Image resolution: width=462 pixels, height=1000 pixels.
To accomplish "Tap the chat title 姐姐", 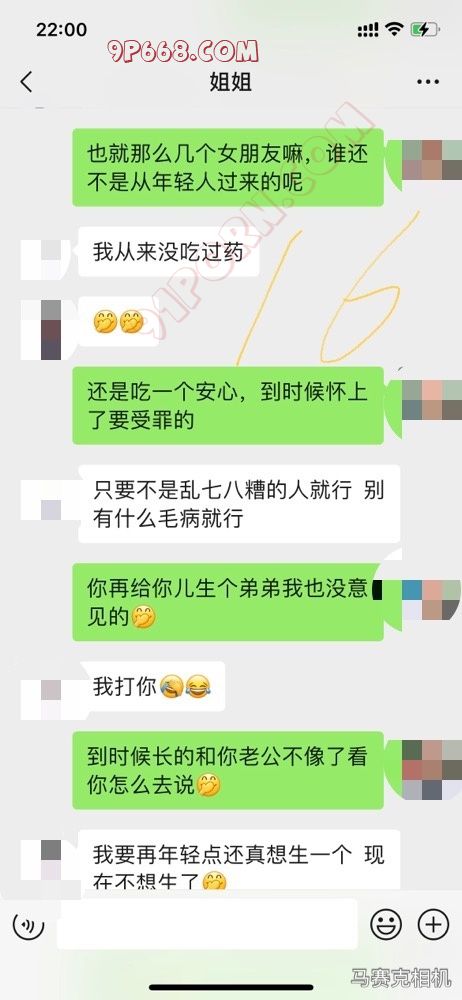I will 230,82.
